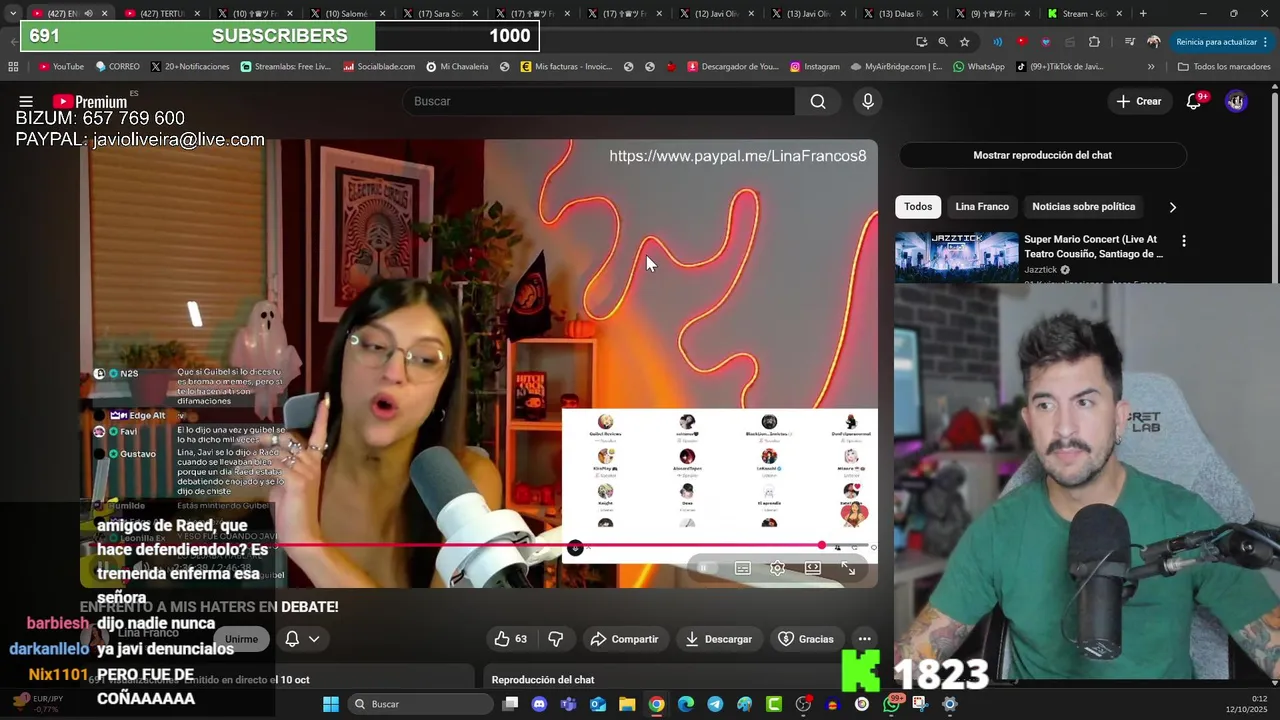
Task: Open YouTube notifications bell with 9+ badge
Action: click(x=1194, y=101)
